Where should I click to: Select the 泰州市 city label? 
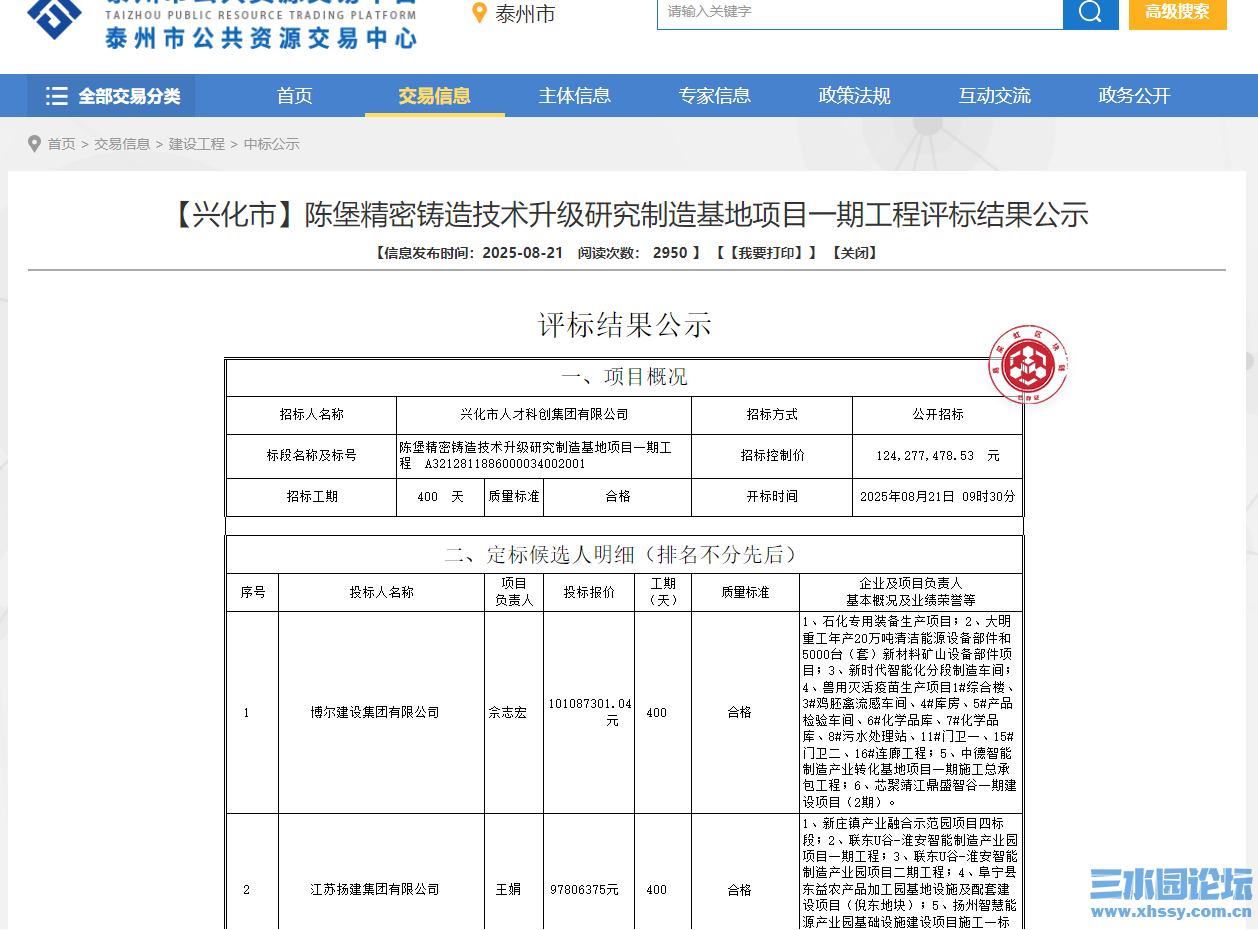tap(525, 14)
